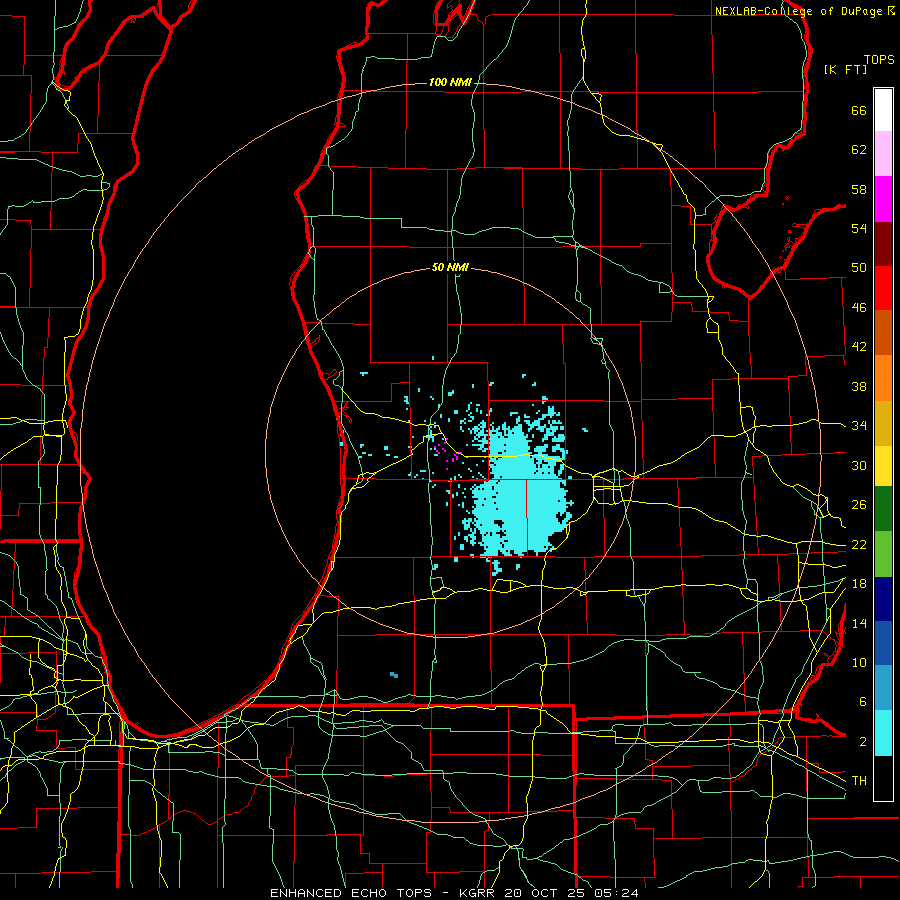Click the legend value "2"

tap(863, 742)
